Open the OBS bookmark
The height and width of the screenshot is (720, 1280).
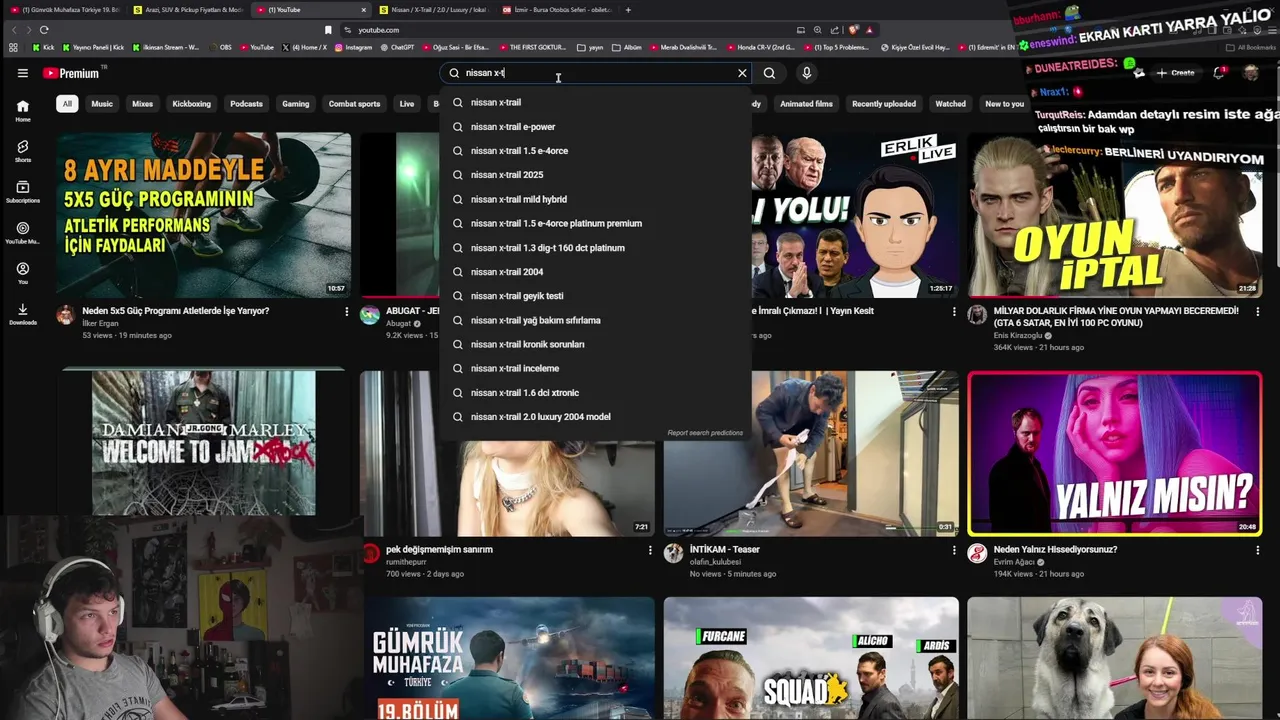pyautogui.click(x=220, y=47)
